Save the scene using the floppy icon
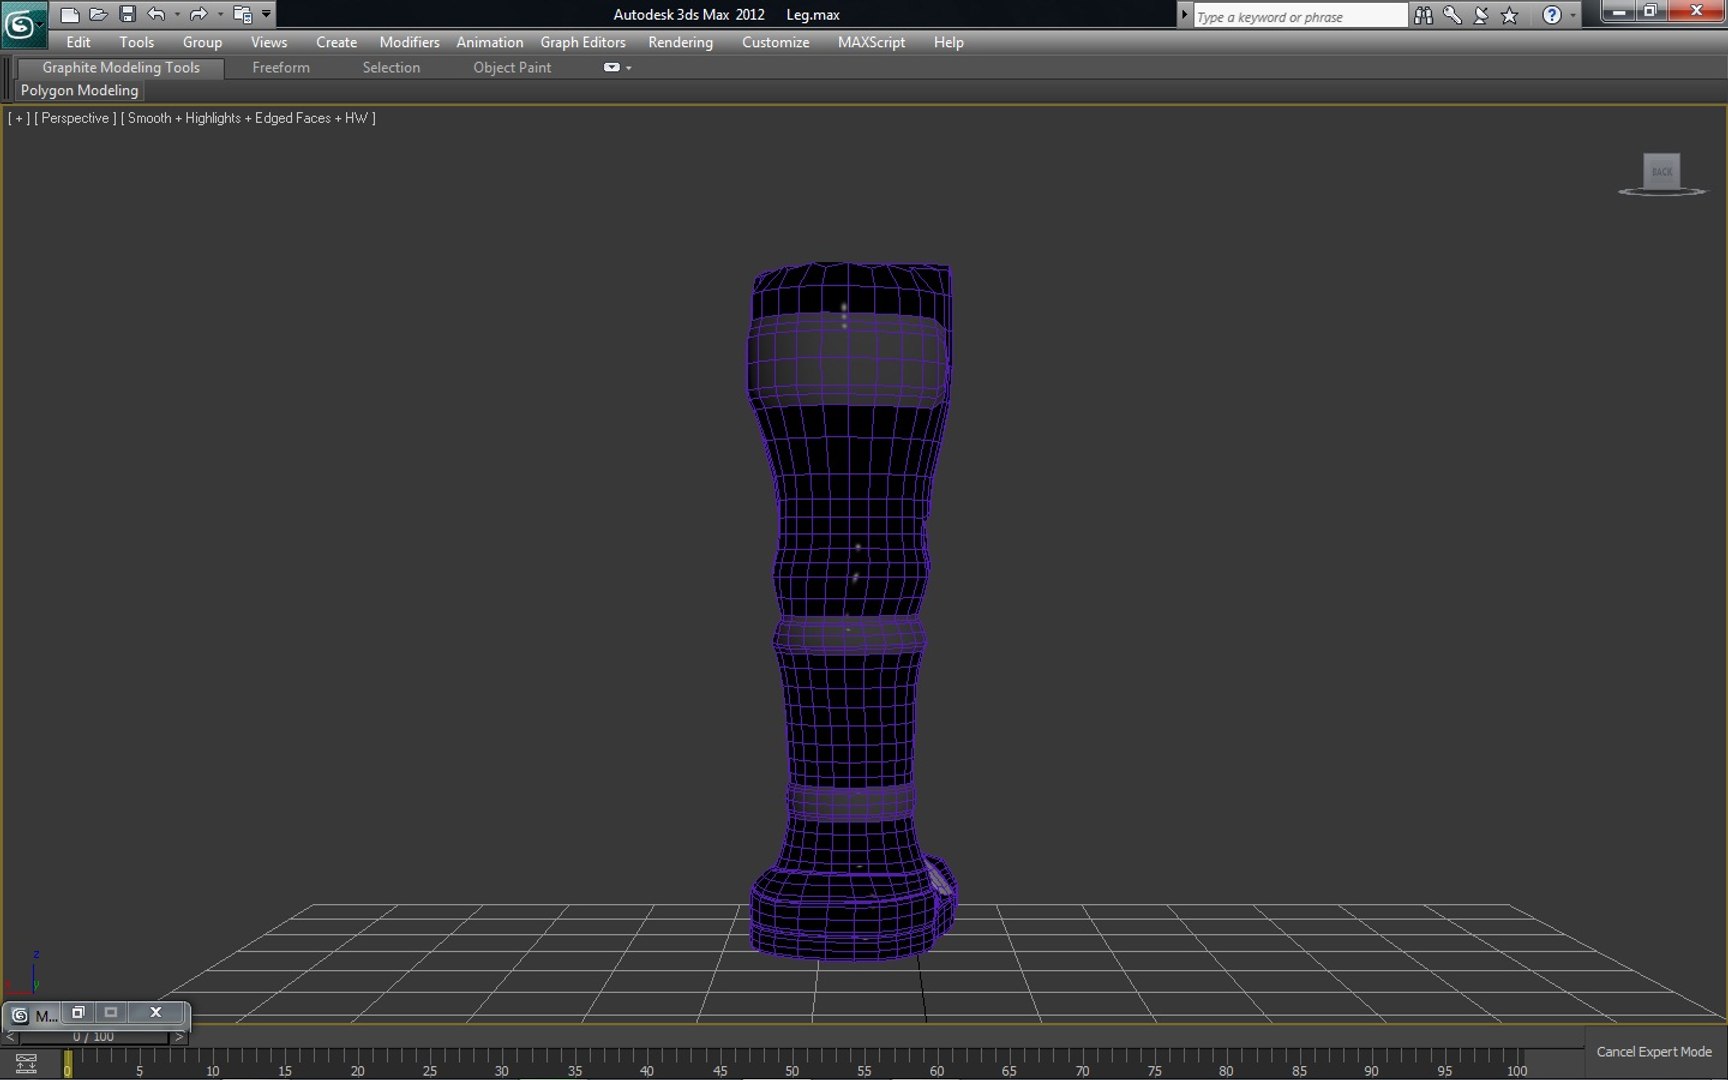The image size is (1728, 1080). pos(127,14)
